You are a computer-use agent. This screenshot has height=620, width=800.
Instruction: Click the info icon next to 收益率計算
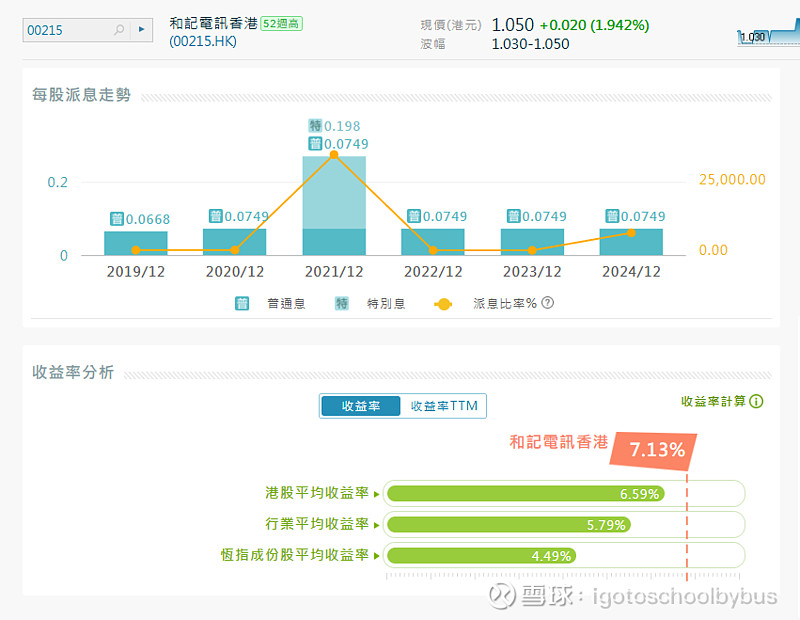[756, 401]
